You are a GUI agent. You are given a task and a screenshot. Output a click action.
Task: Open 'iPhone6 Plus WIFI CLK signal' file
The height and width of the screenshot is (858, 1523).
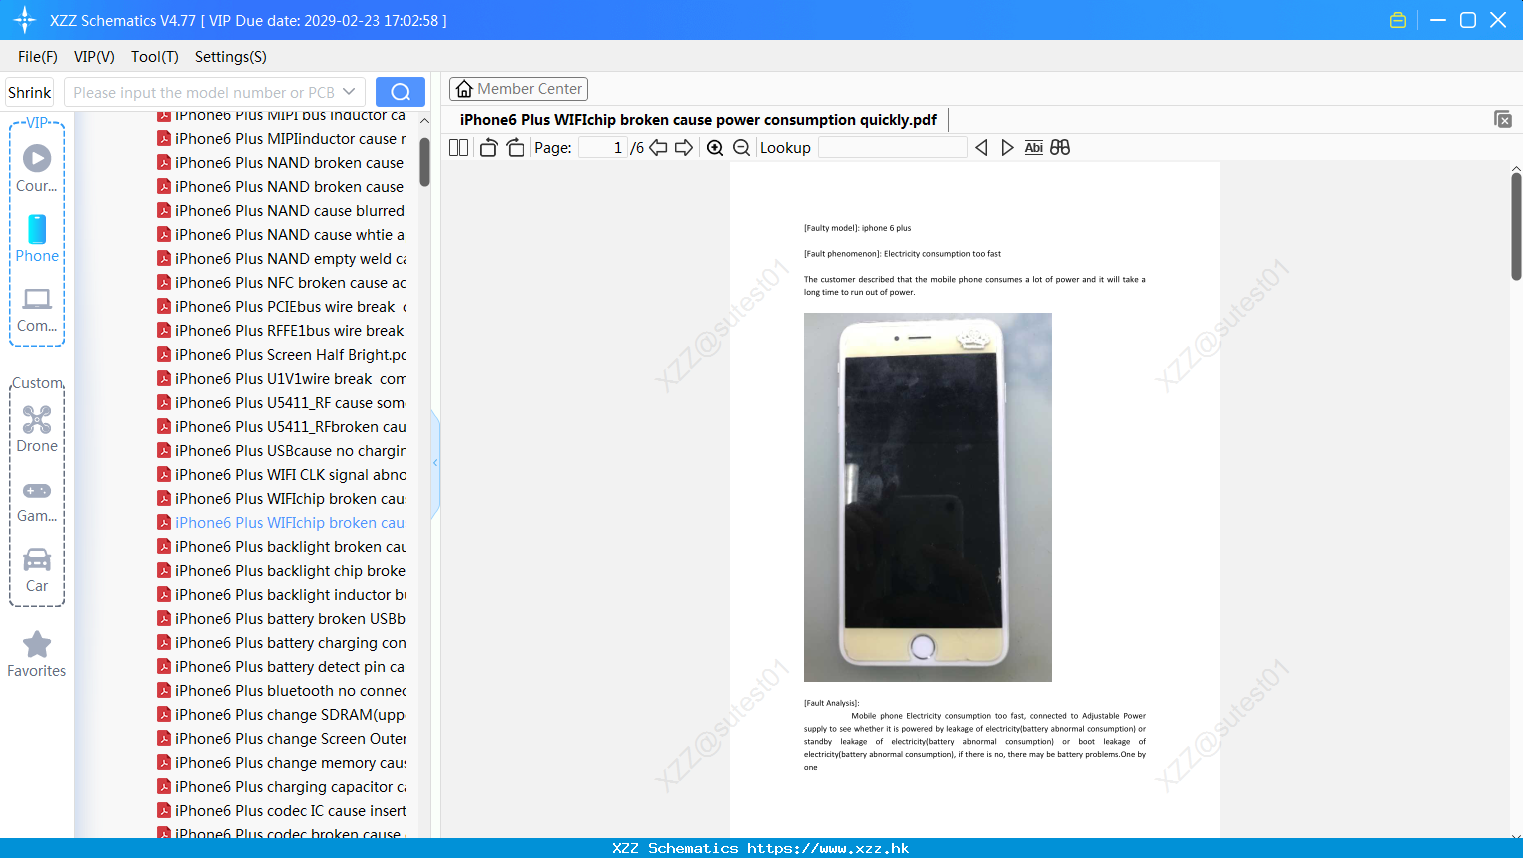(281, 475)
